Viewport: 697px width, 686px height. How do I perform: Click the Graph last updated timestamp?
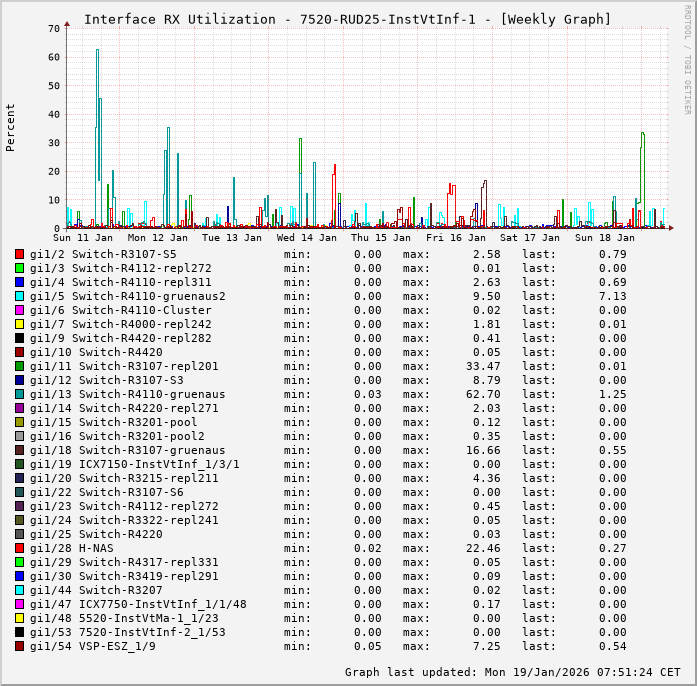point(513,672)
